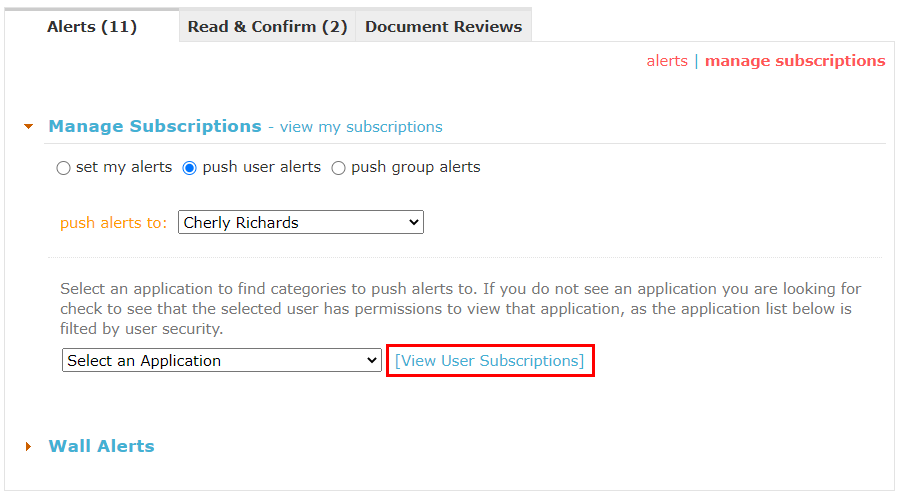Expand the Wall Alerts section arrow

pos(28,447)
